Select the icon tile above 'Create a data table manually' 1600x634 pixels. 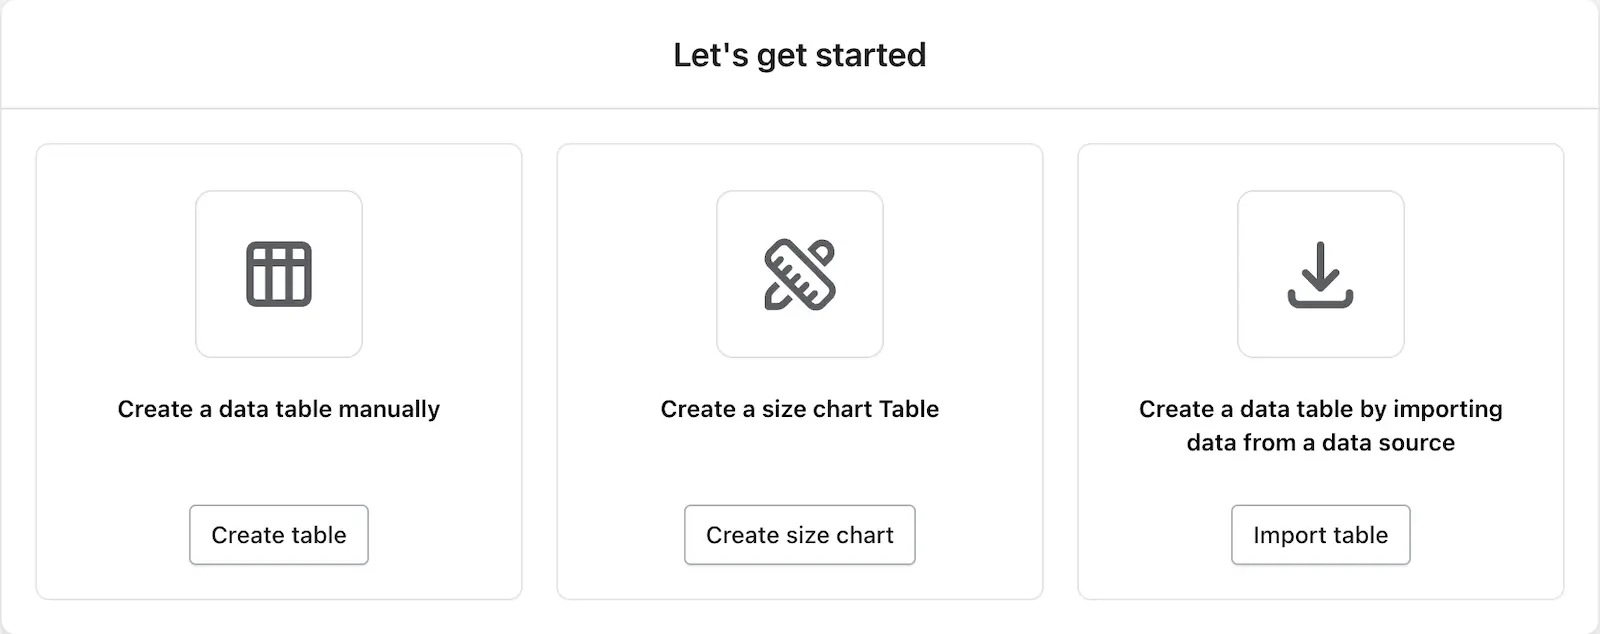279,274
